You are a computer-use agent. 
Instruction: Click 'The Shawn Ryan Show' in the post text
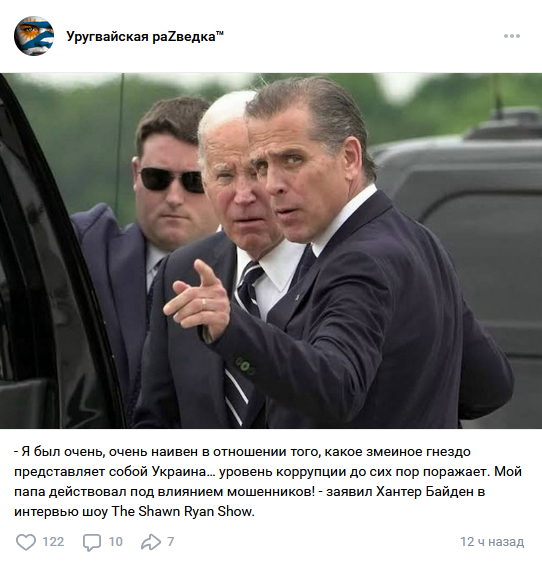click(183, 511)
